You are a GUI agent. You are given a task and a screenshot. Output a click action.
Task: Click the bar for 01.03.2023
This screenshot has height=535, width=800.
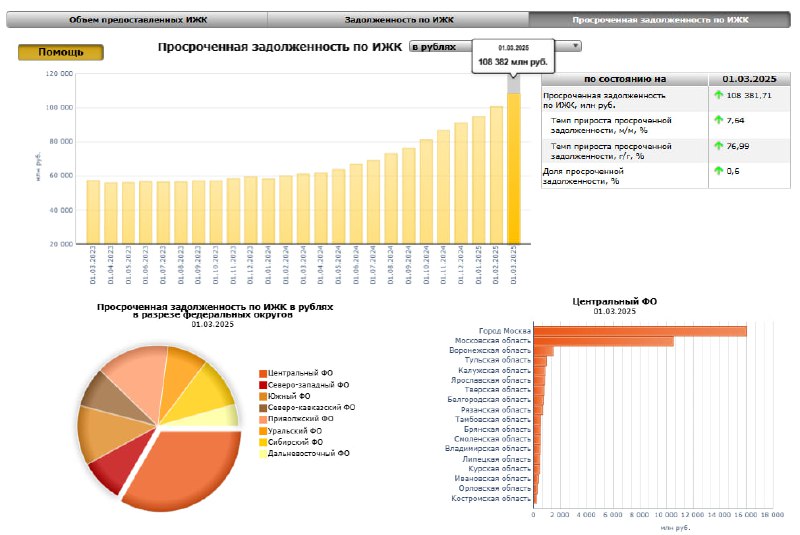click(x=93, y=212)
